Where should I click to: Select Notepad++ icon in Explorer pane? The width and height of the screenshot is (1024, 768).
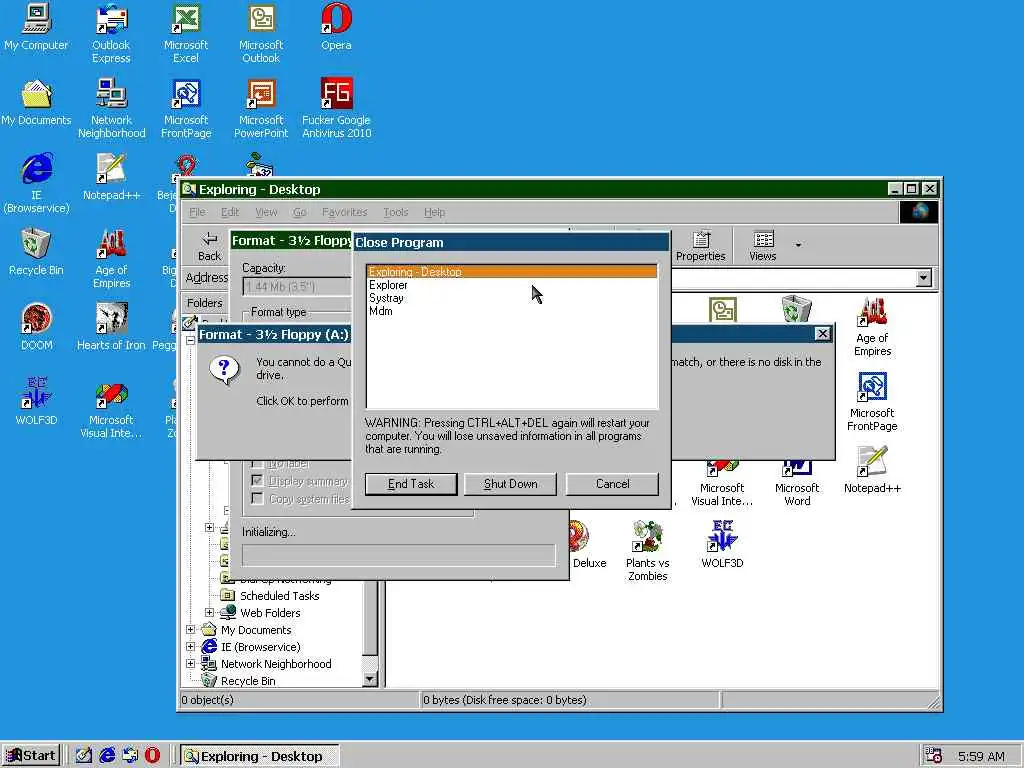[872, 470]
